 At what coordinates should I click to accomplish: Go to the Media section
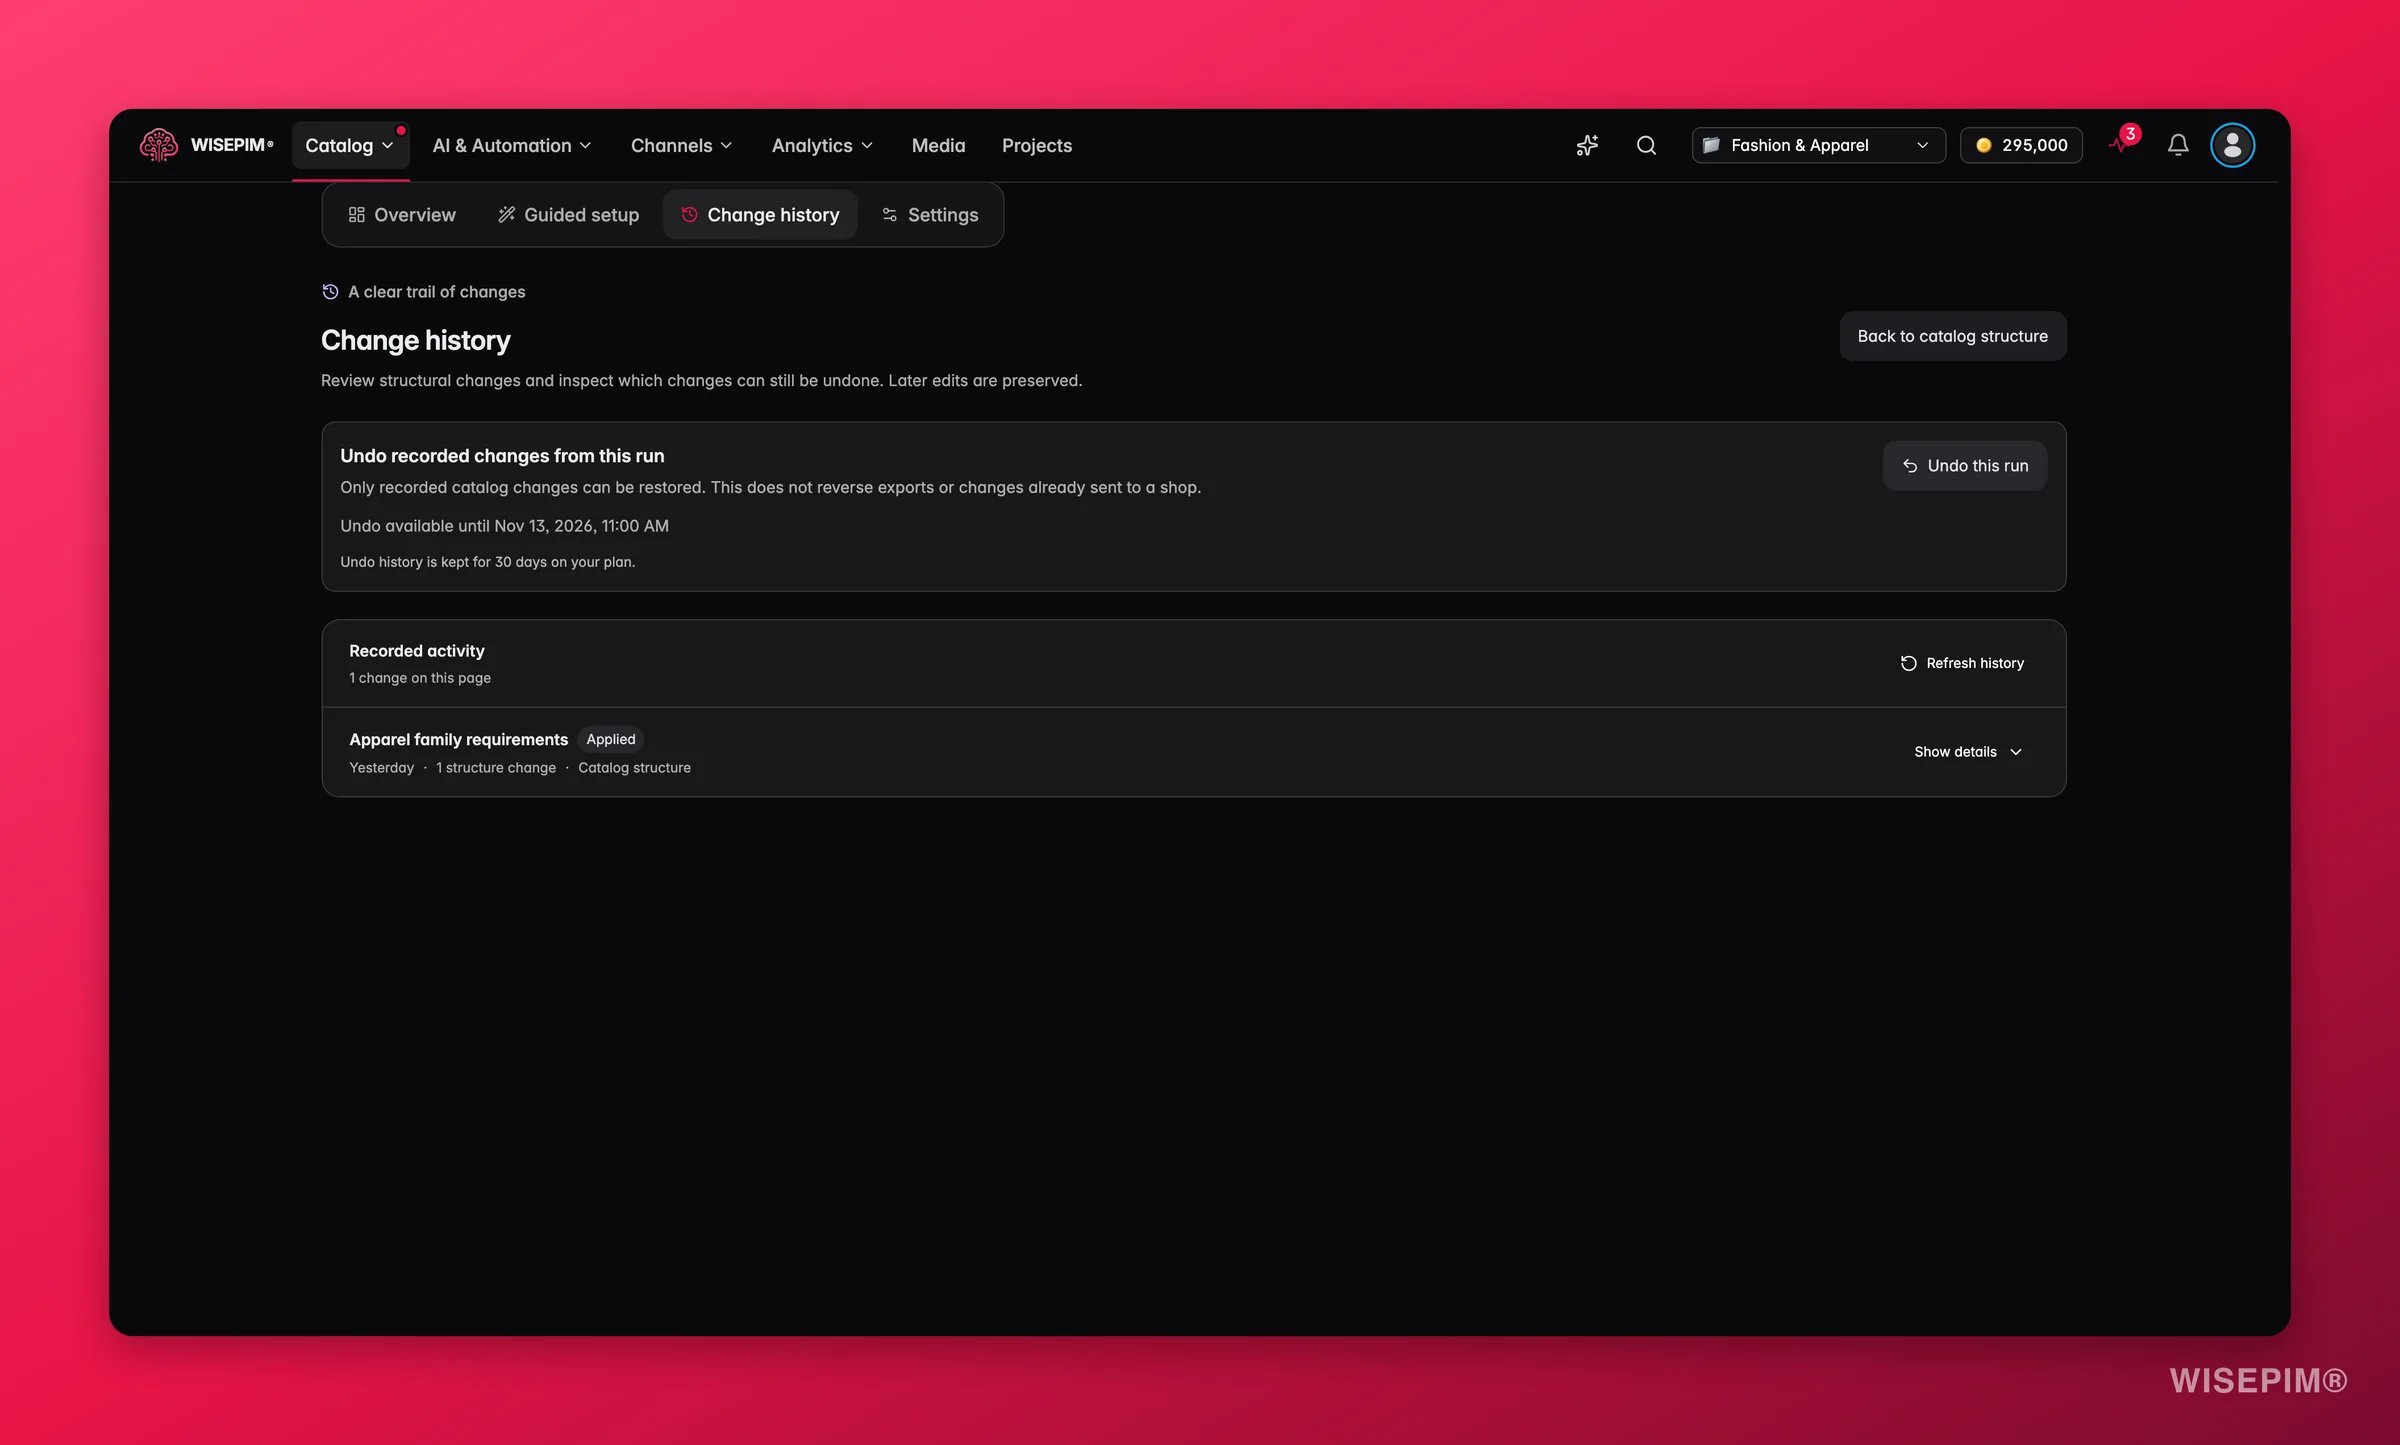938,145
